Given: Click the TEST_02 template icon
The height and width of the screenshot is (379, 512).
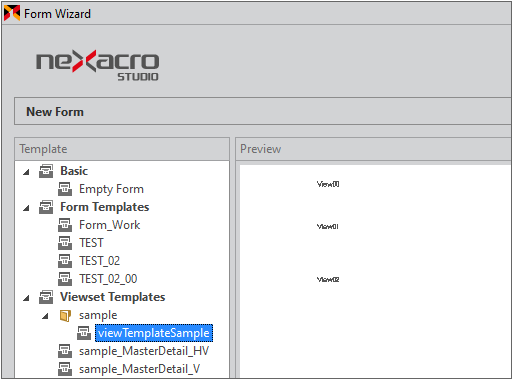Looking at the screenshot, I should pos(65,261).
